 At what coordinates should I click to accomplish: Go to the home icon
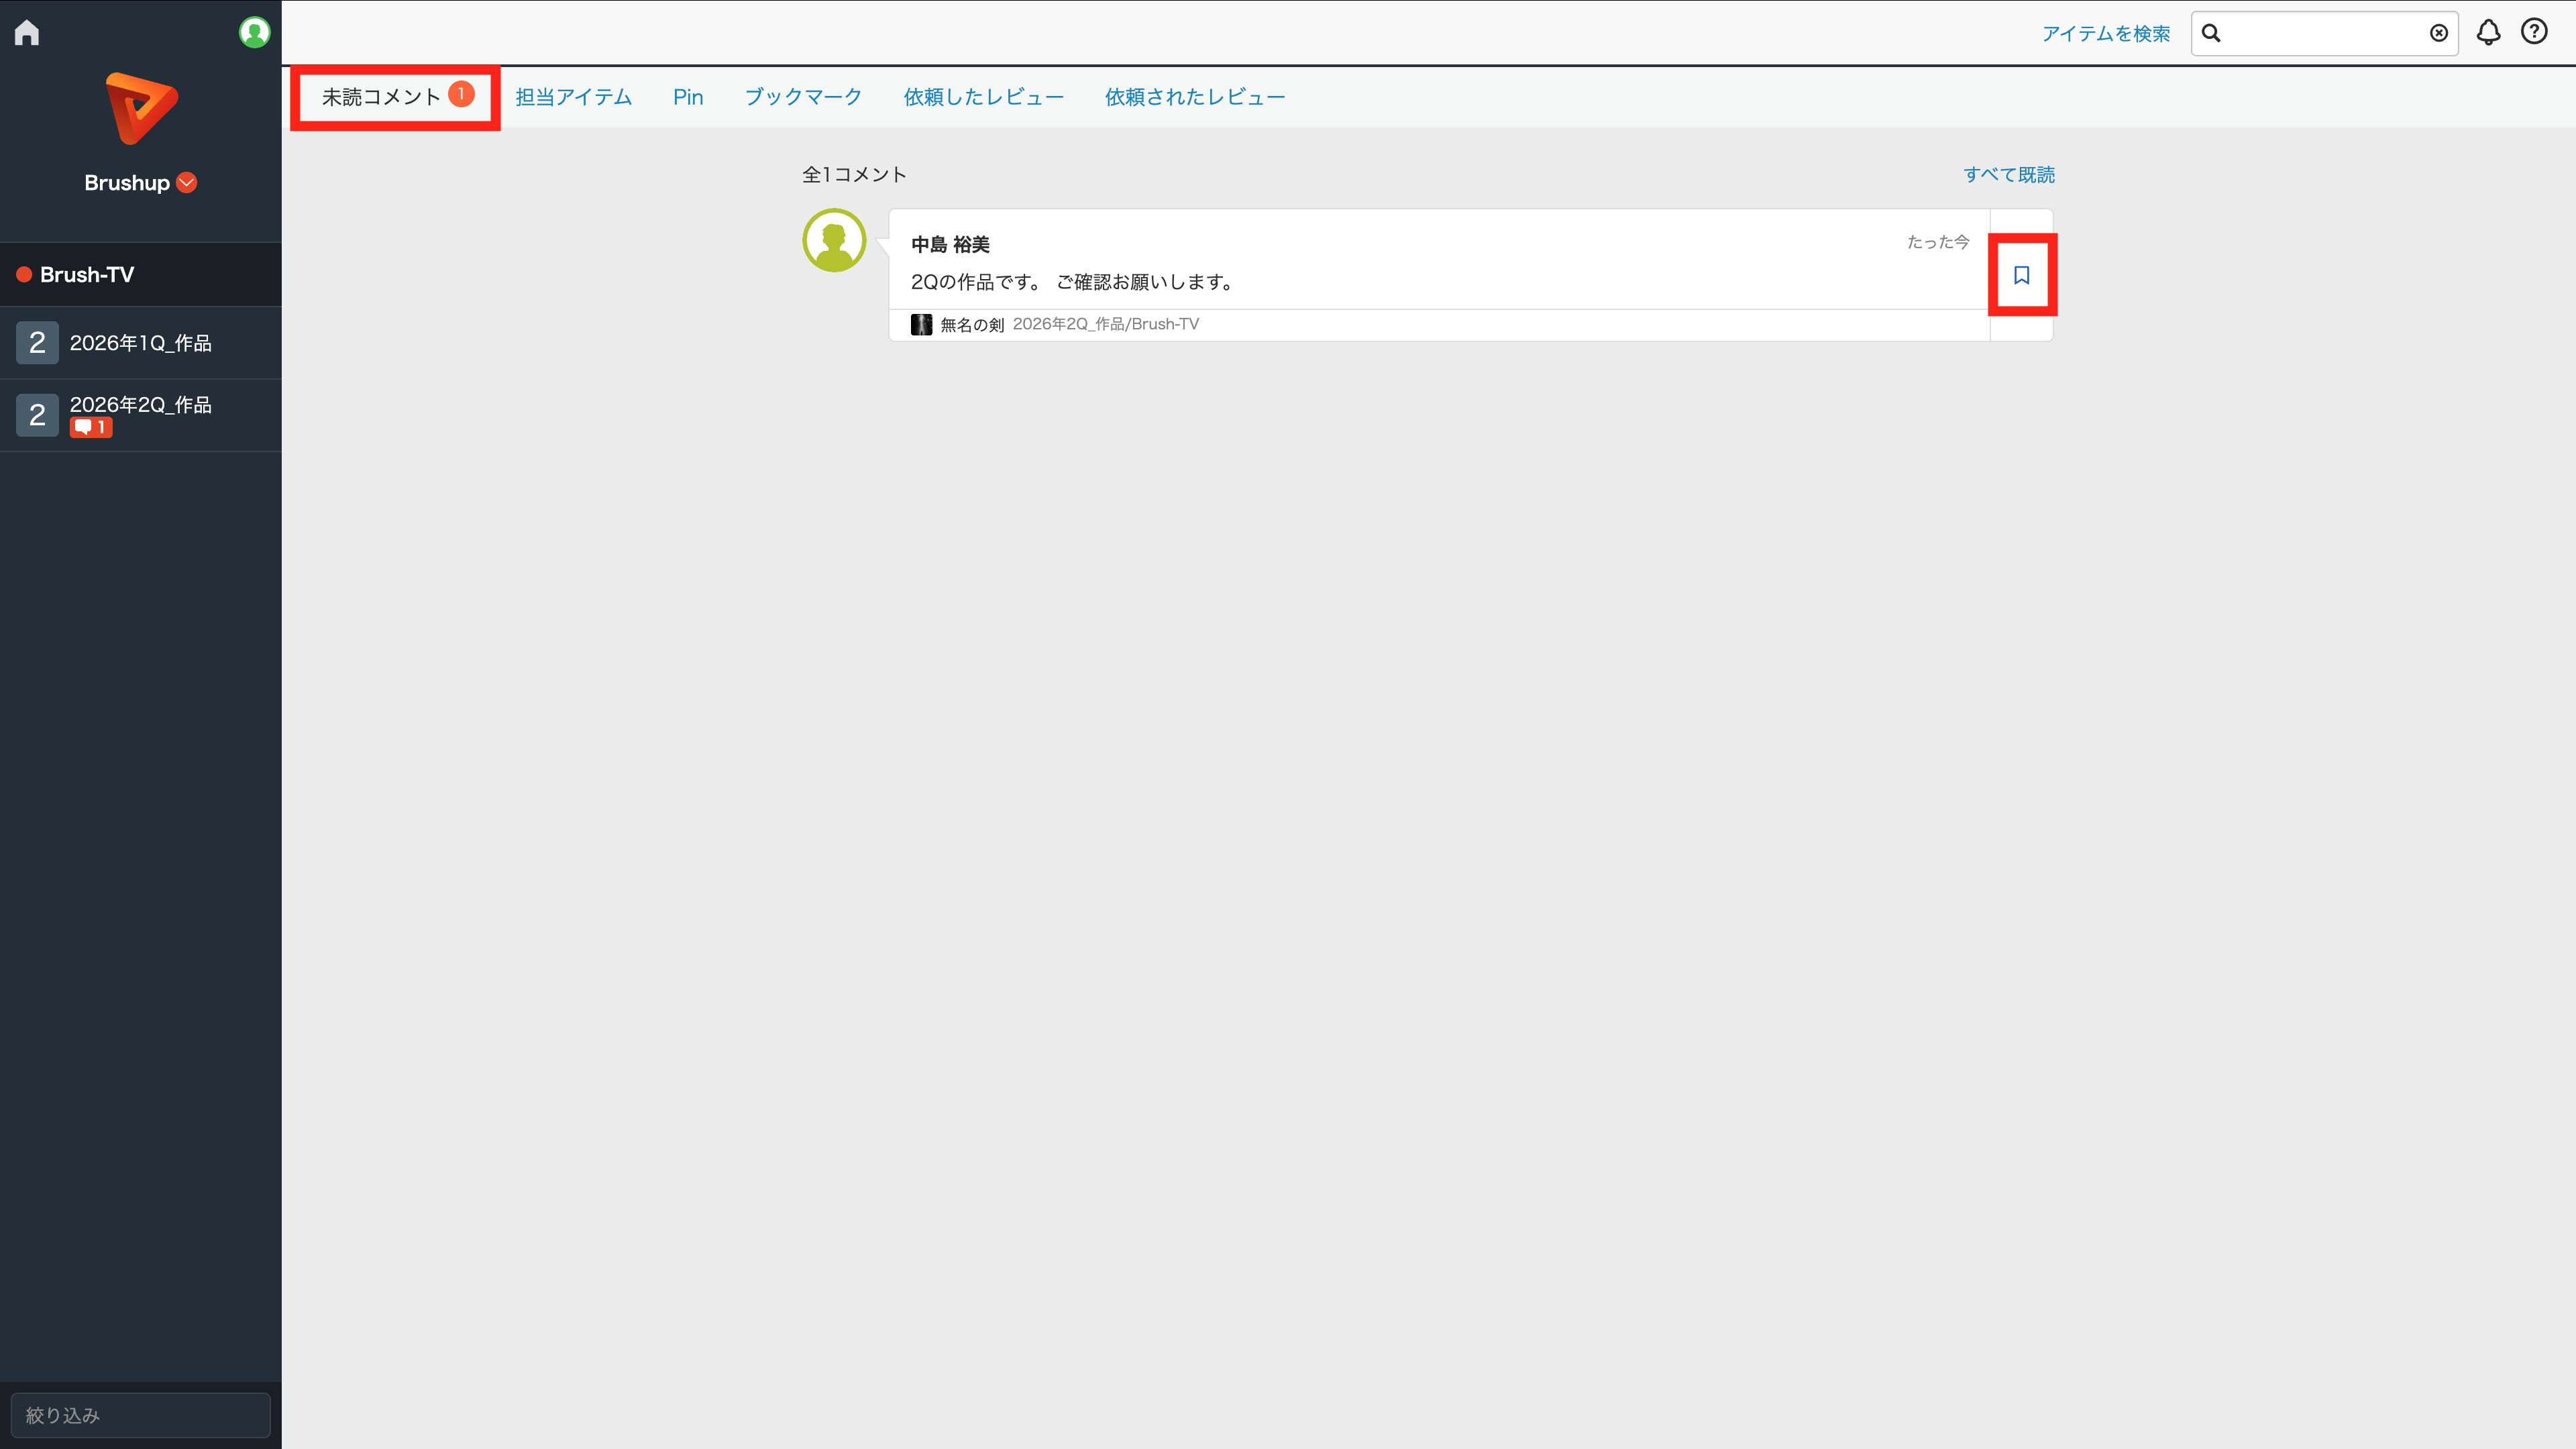[27, 33]
